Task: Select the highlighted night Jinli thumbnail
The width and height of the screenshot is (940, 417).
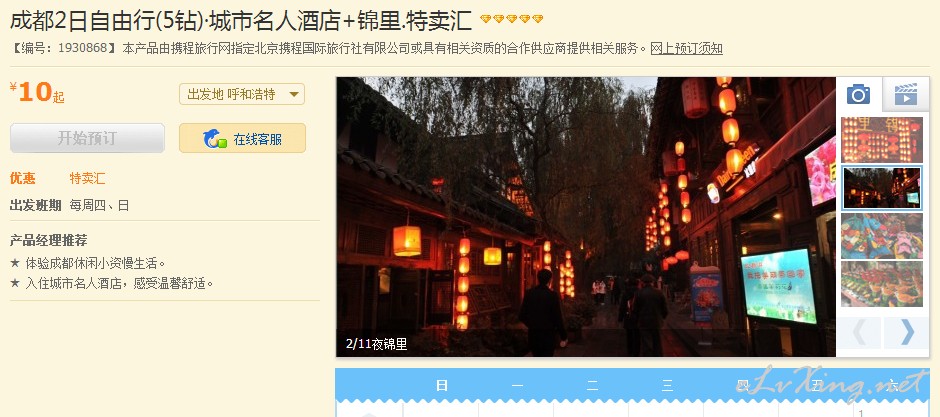Action: pyautogui.click(x=882, y=188)
